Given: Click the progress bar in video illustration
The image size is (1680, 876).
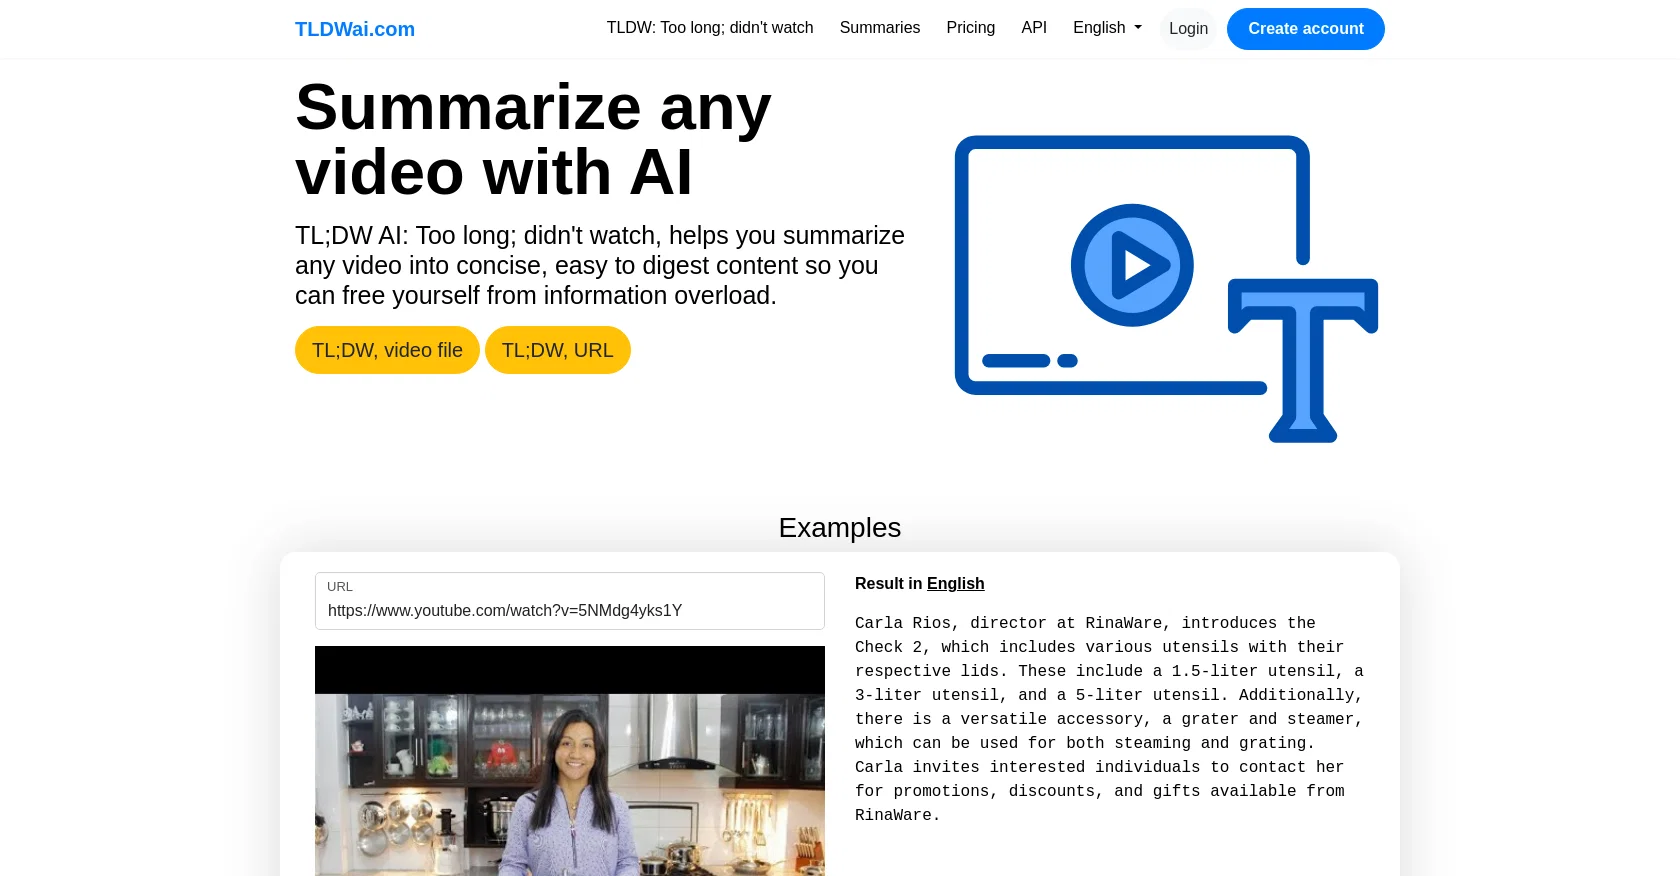Looking at the screenshot, I should coord(1030,360).
